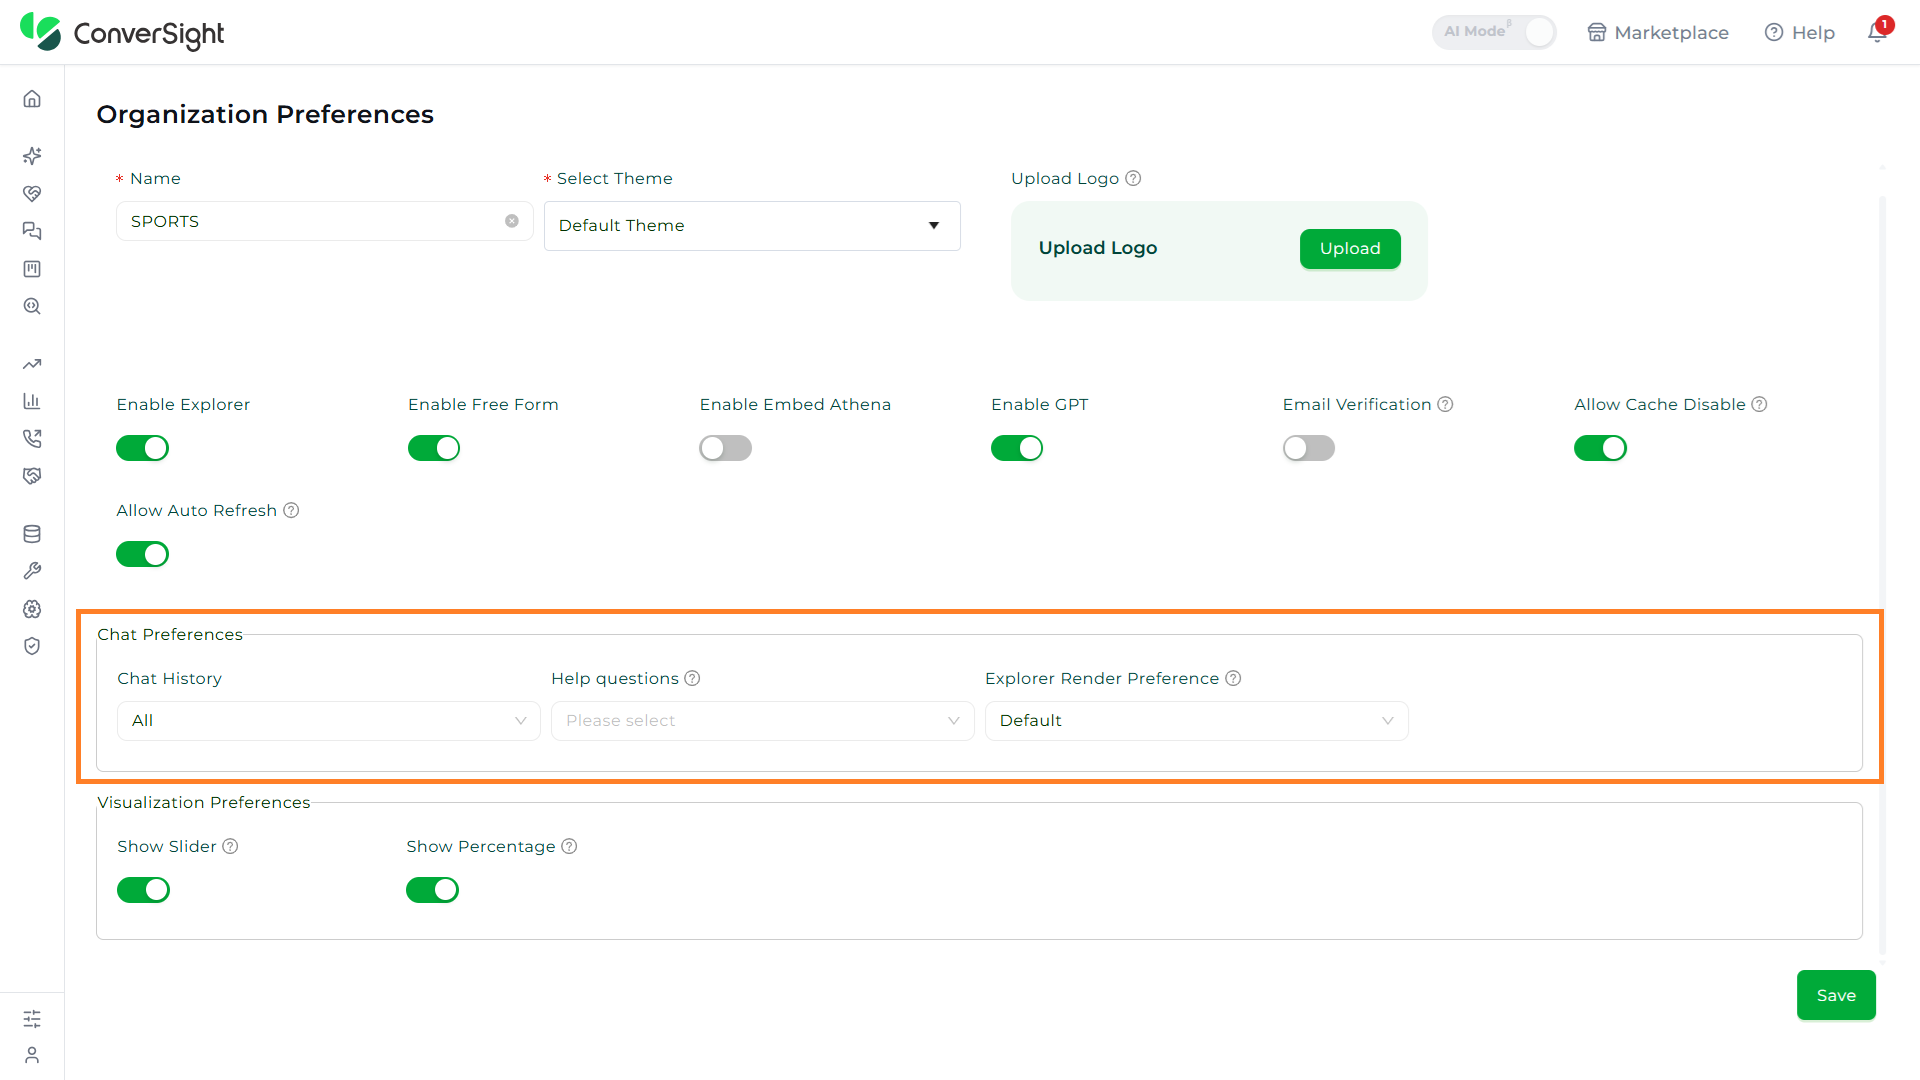Turn off the Enable GPT toggle
1920x1080 pixels.
click(1017, 448)
